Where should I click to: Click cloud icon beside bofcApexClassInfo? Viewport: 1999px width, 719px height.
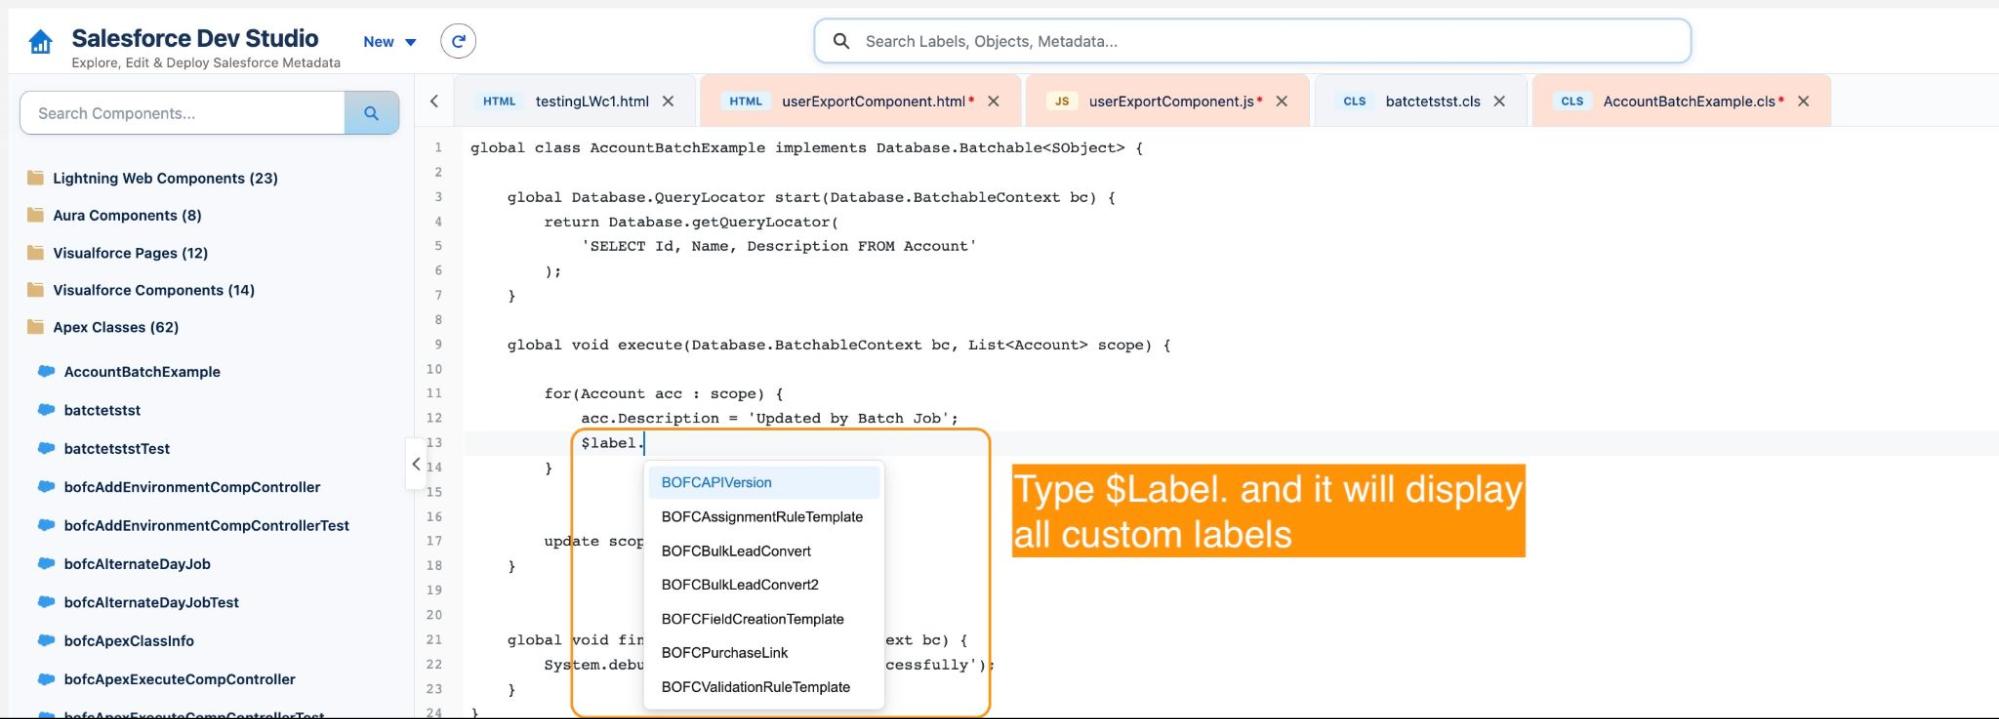(46, 640)
